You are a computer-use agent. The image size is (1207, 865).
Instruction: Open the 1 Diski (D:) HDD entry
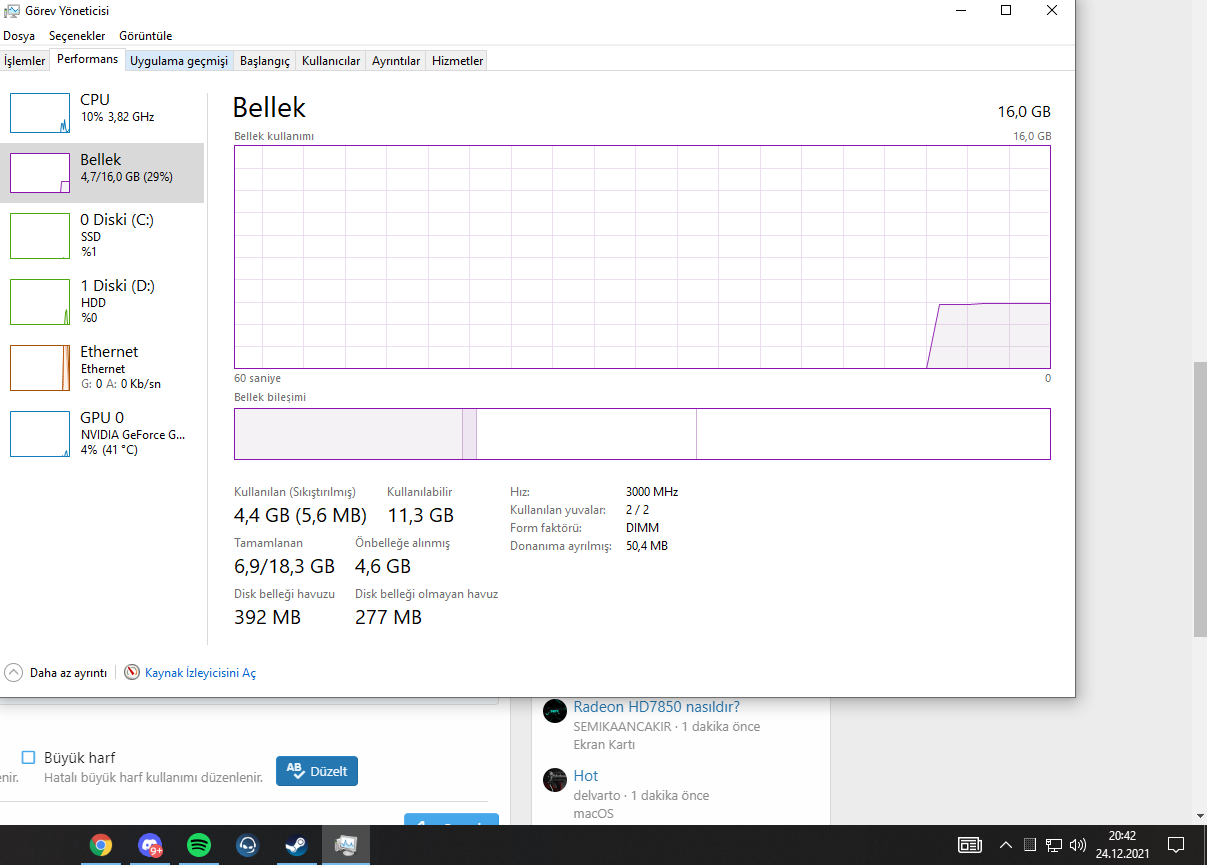pyautogui.click(x=102, y=302)
